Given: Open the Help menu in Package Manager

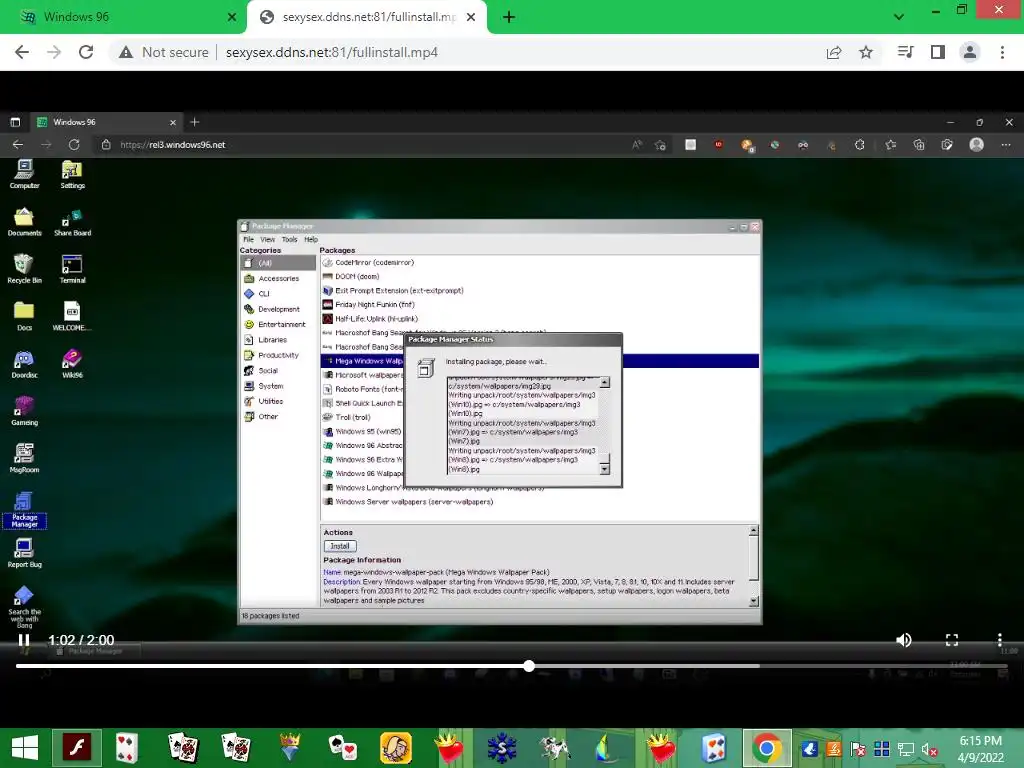Looking at the screenshot, I should pos(311,240).
